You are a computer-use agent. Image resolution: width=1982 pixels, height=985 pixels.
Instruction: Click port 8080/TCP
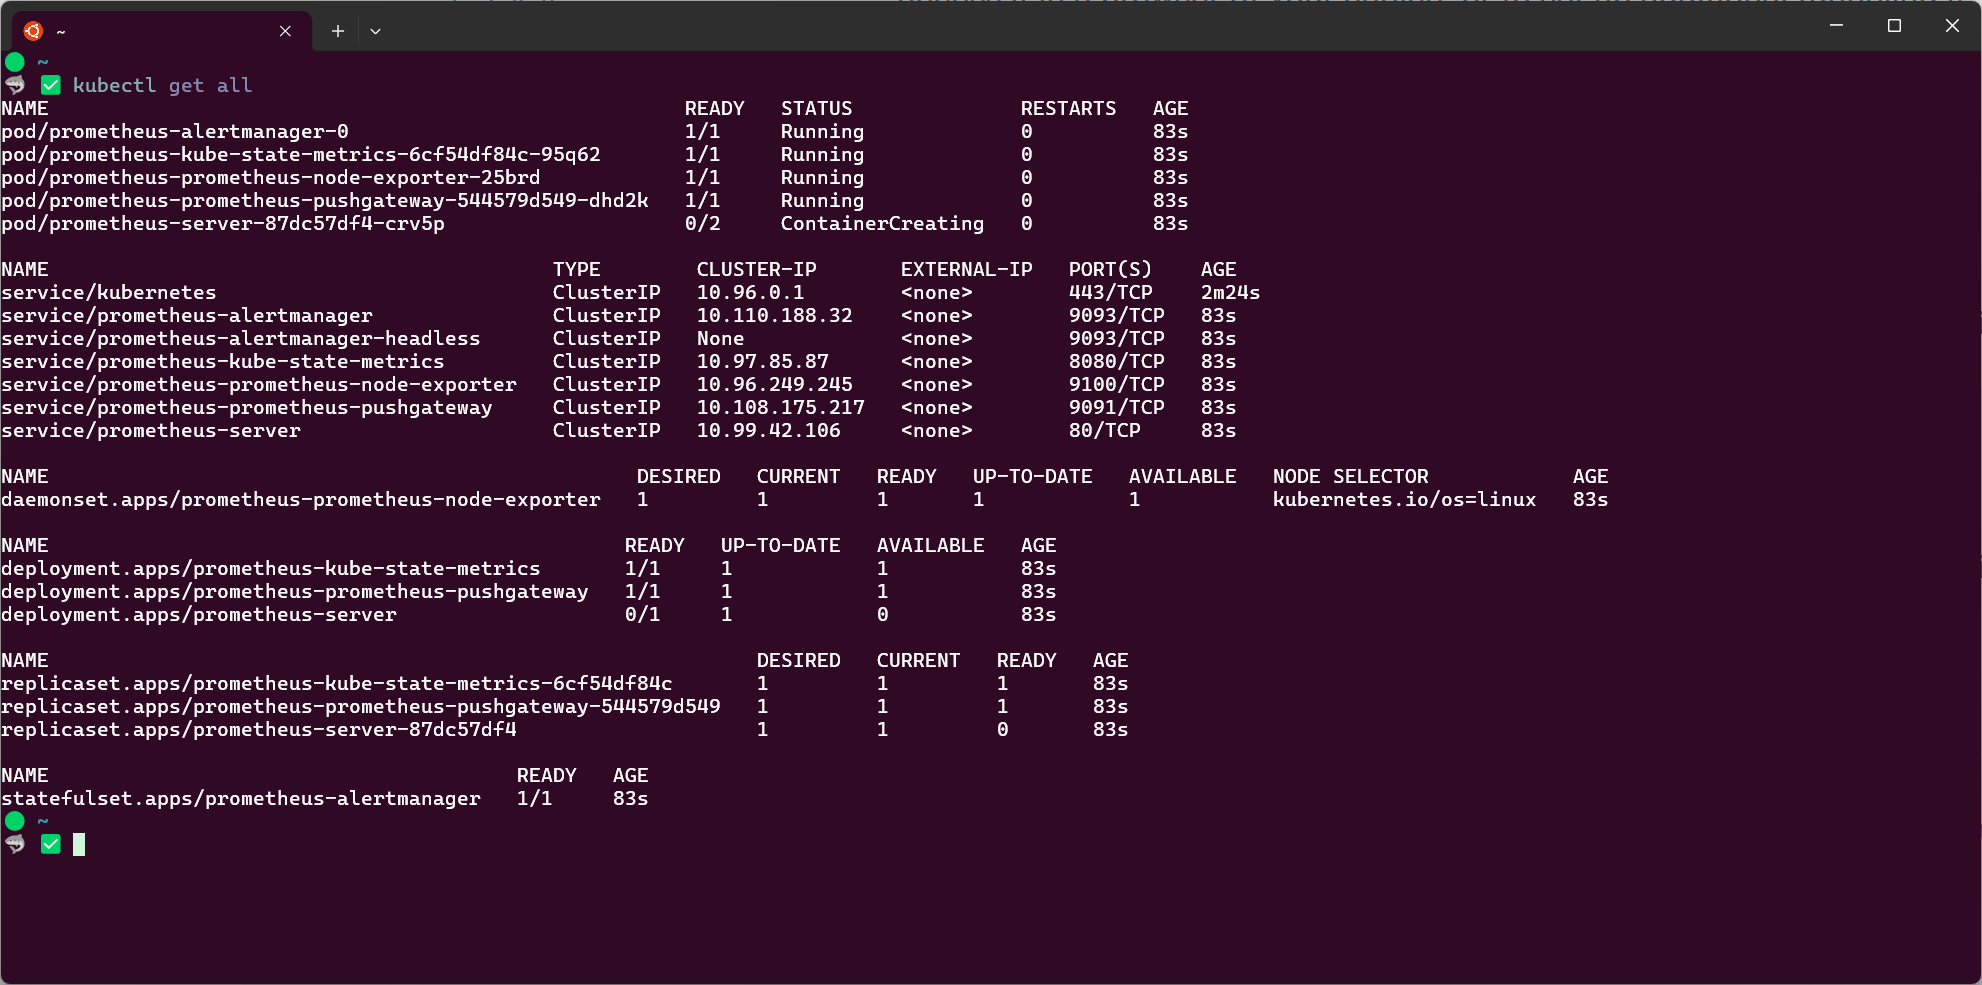coord(1117,361)
